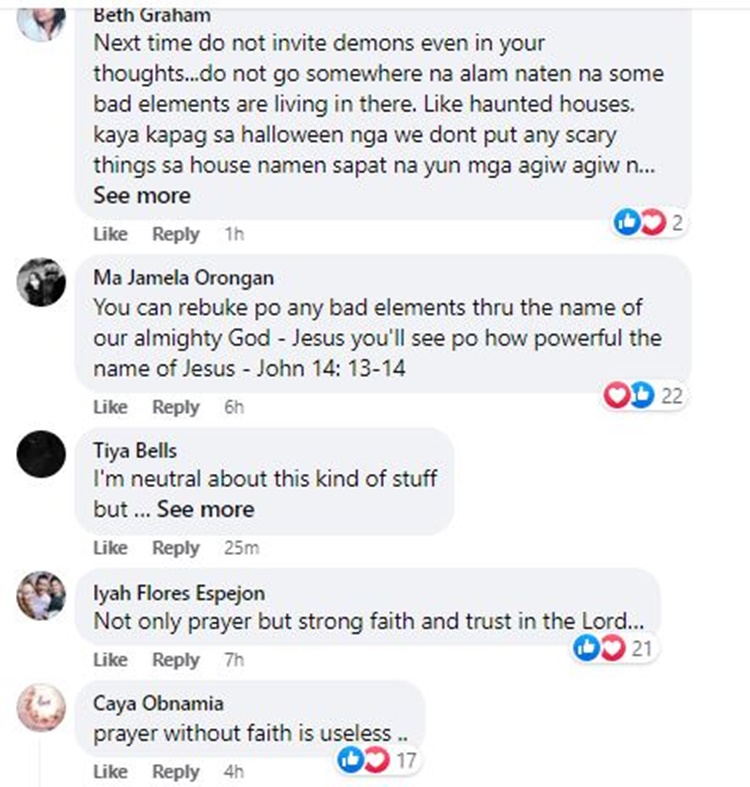750x787 pixels.
Task: Open reactions on Beth Graham's comment
Action: coord(649,222)
